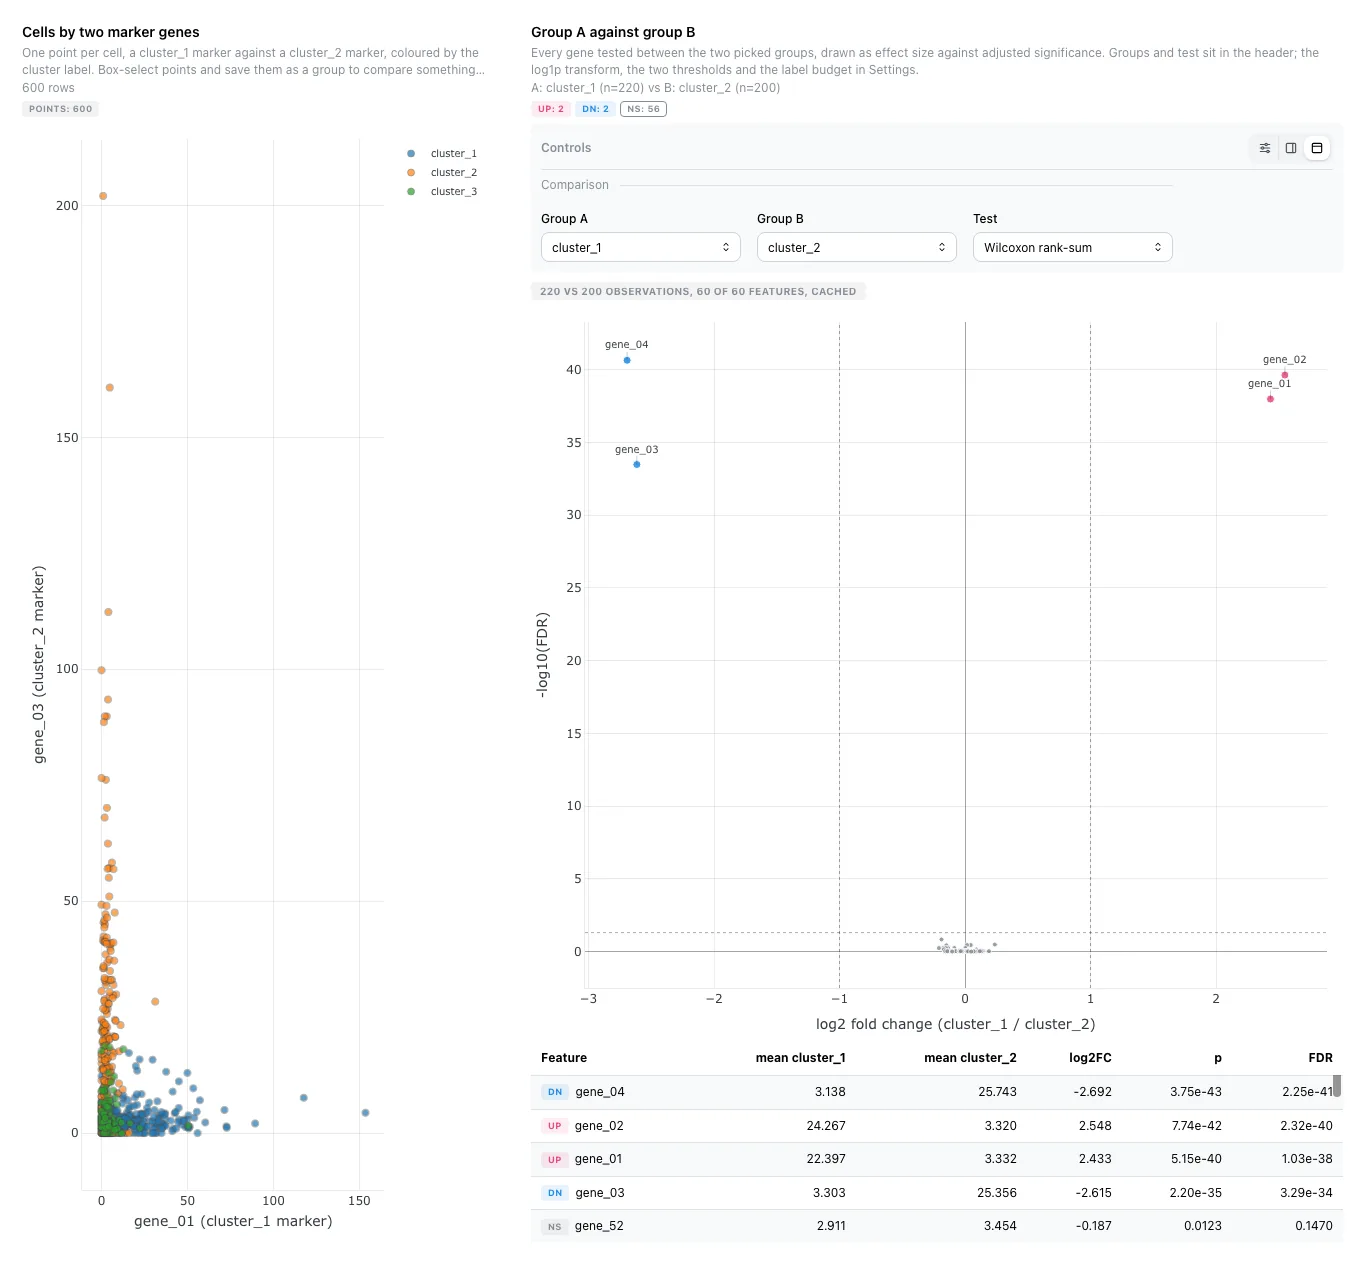Click the 25.743 mean cluster_2 cell
Image resolution: width=1365 pixels, height=1264 pixels.
click(x=997, y=1092)
